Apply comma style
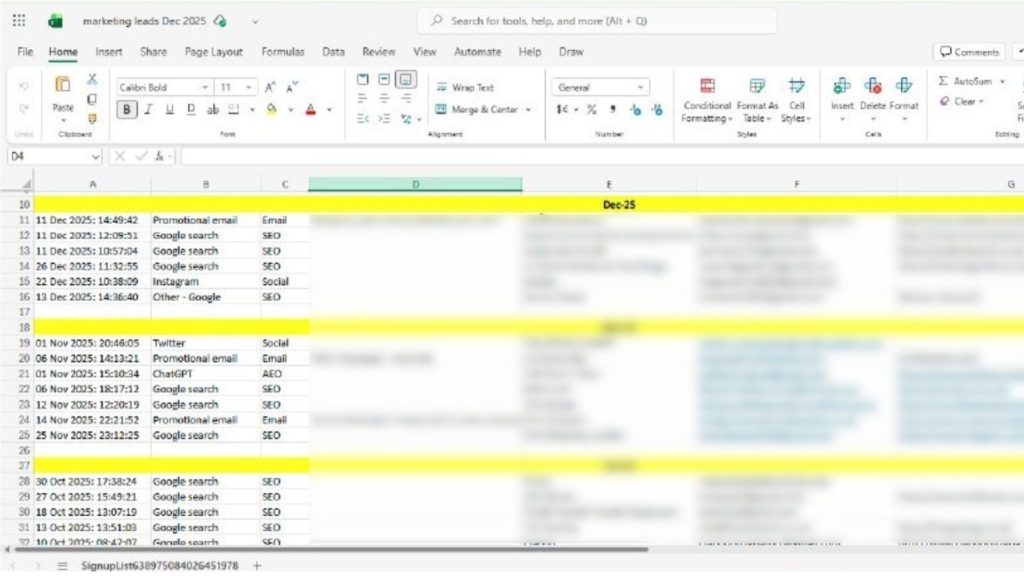The width and height of the screenshot is (1024, 576). (613, 110)
